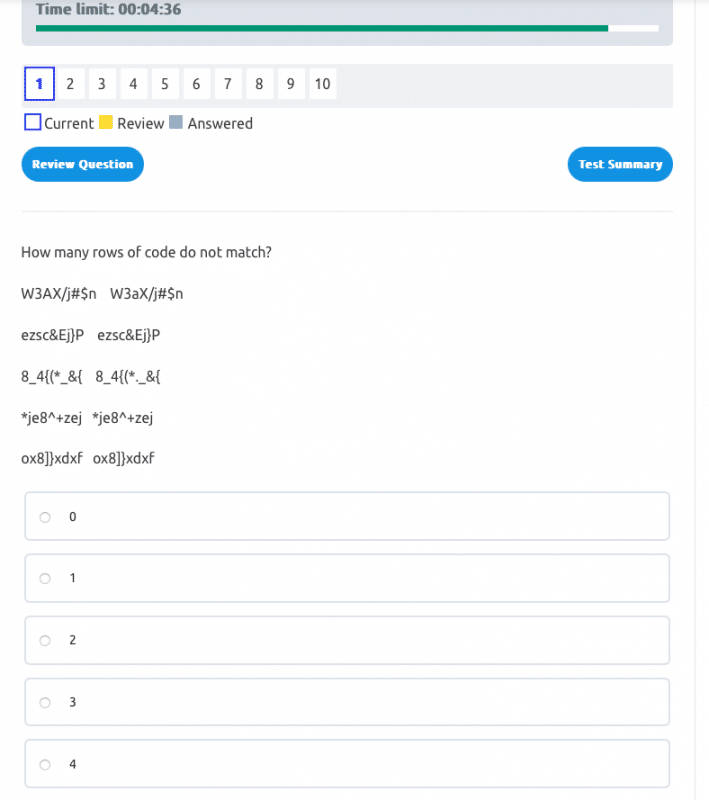Pick answer option 3
This screenshot has height=800, width=709.
pos(45,702)
